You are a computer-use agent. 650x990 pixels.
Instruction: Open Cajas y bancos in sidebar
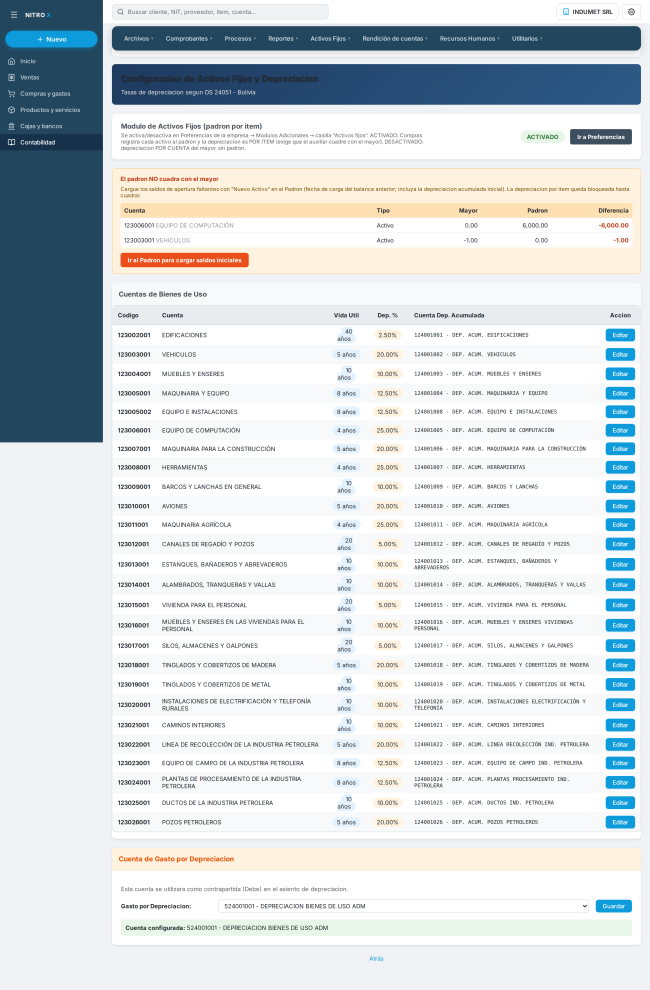(51, 126)
